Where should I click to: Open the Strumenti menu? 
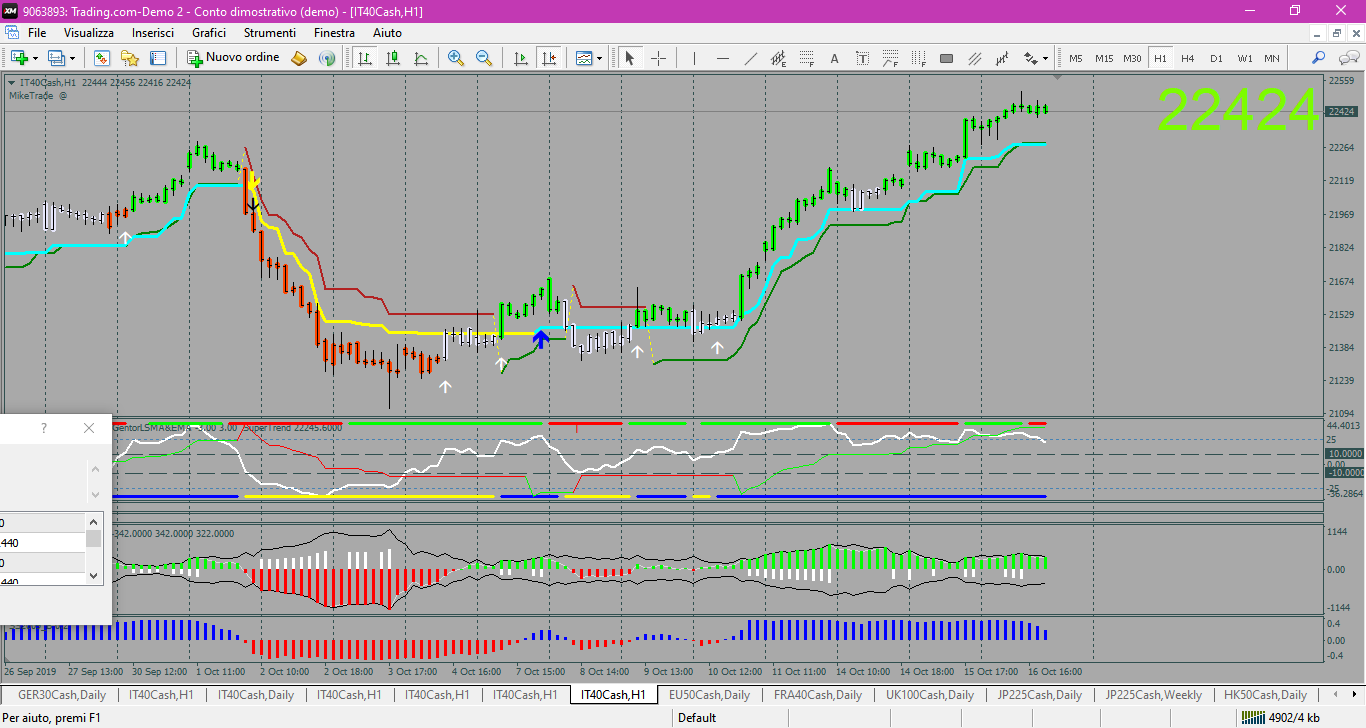(270, 33)
